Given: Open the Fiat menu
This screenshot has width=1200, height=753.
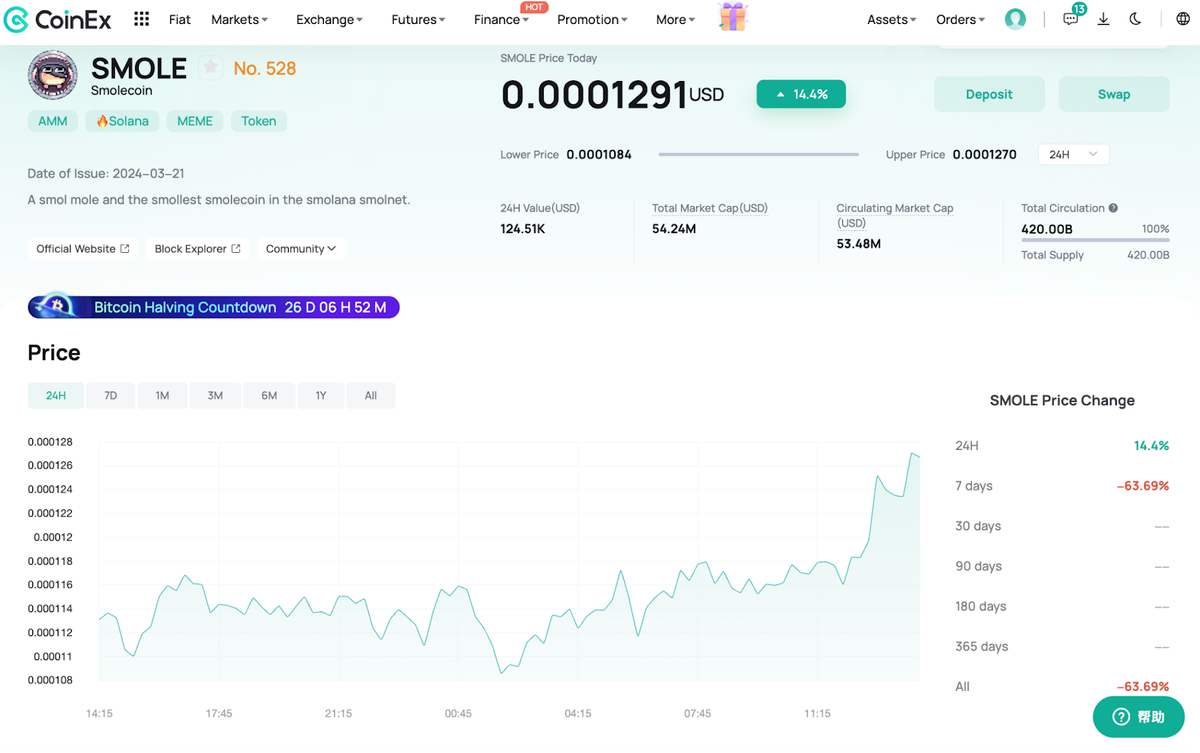Looking at the screenshot, I should click(x=180, y=19).
